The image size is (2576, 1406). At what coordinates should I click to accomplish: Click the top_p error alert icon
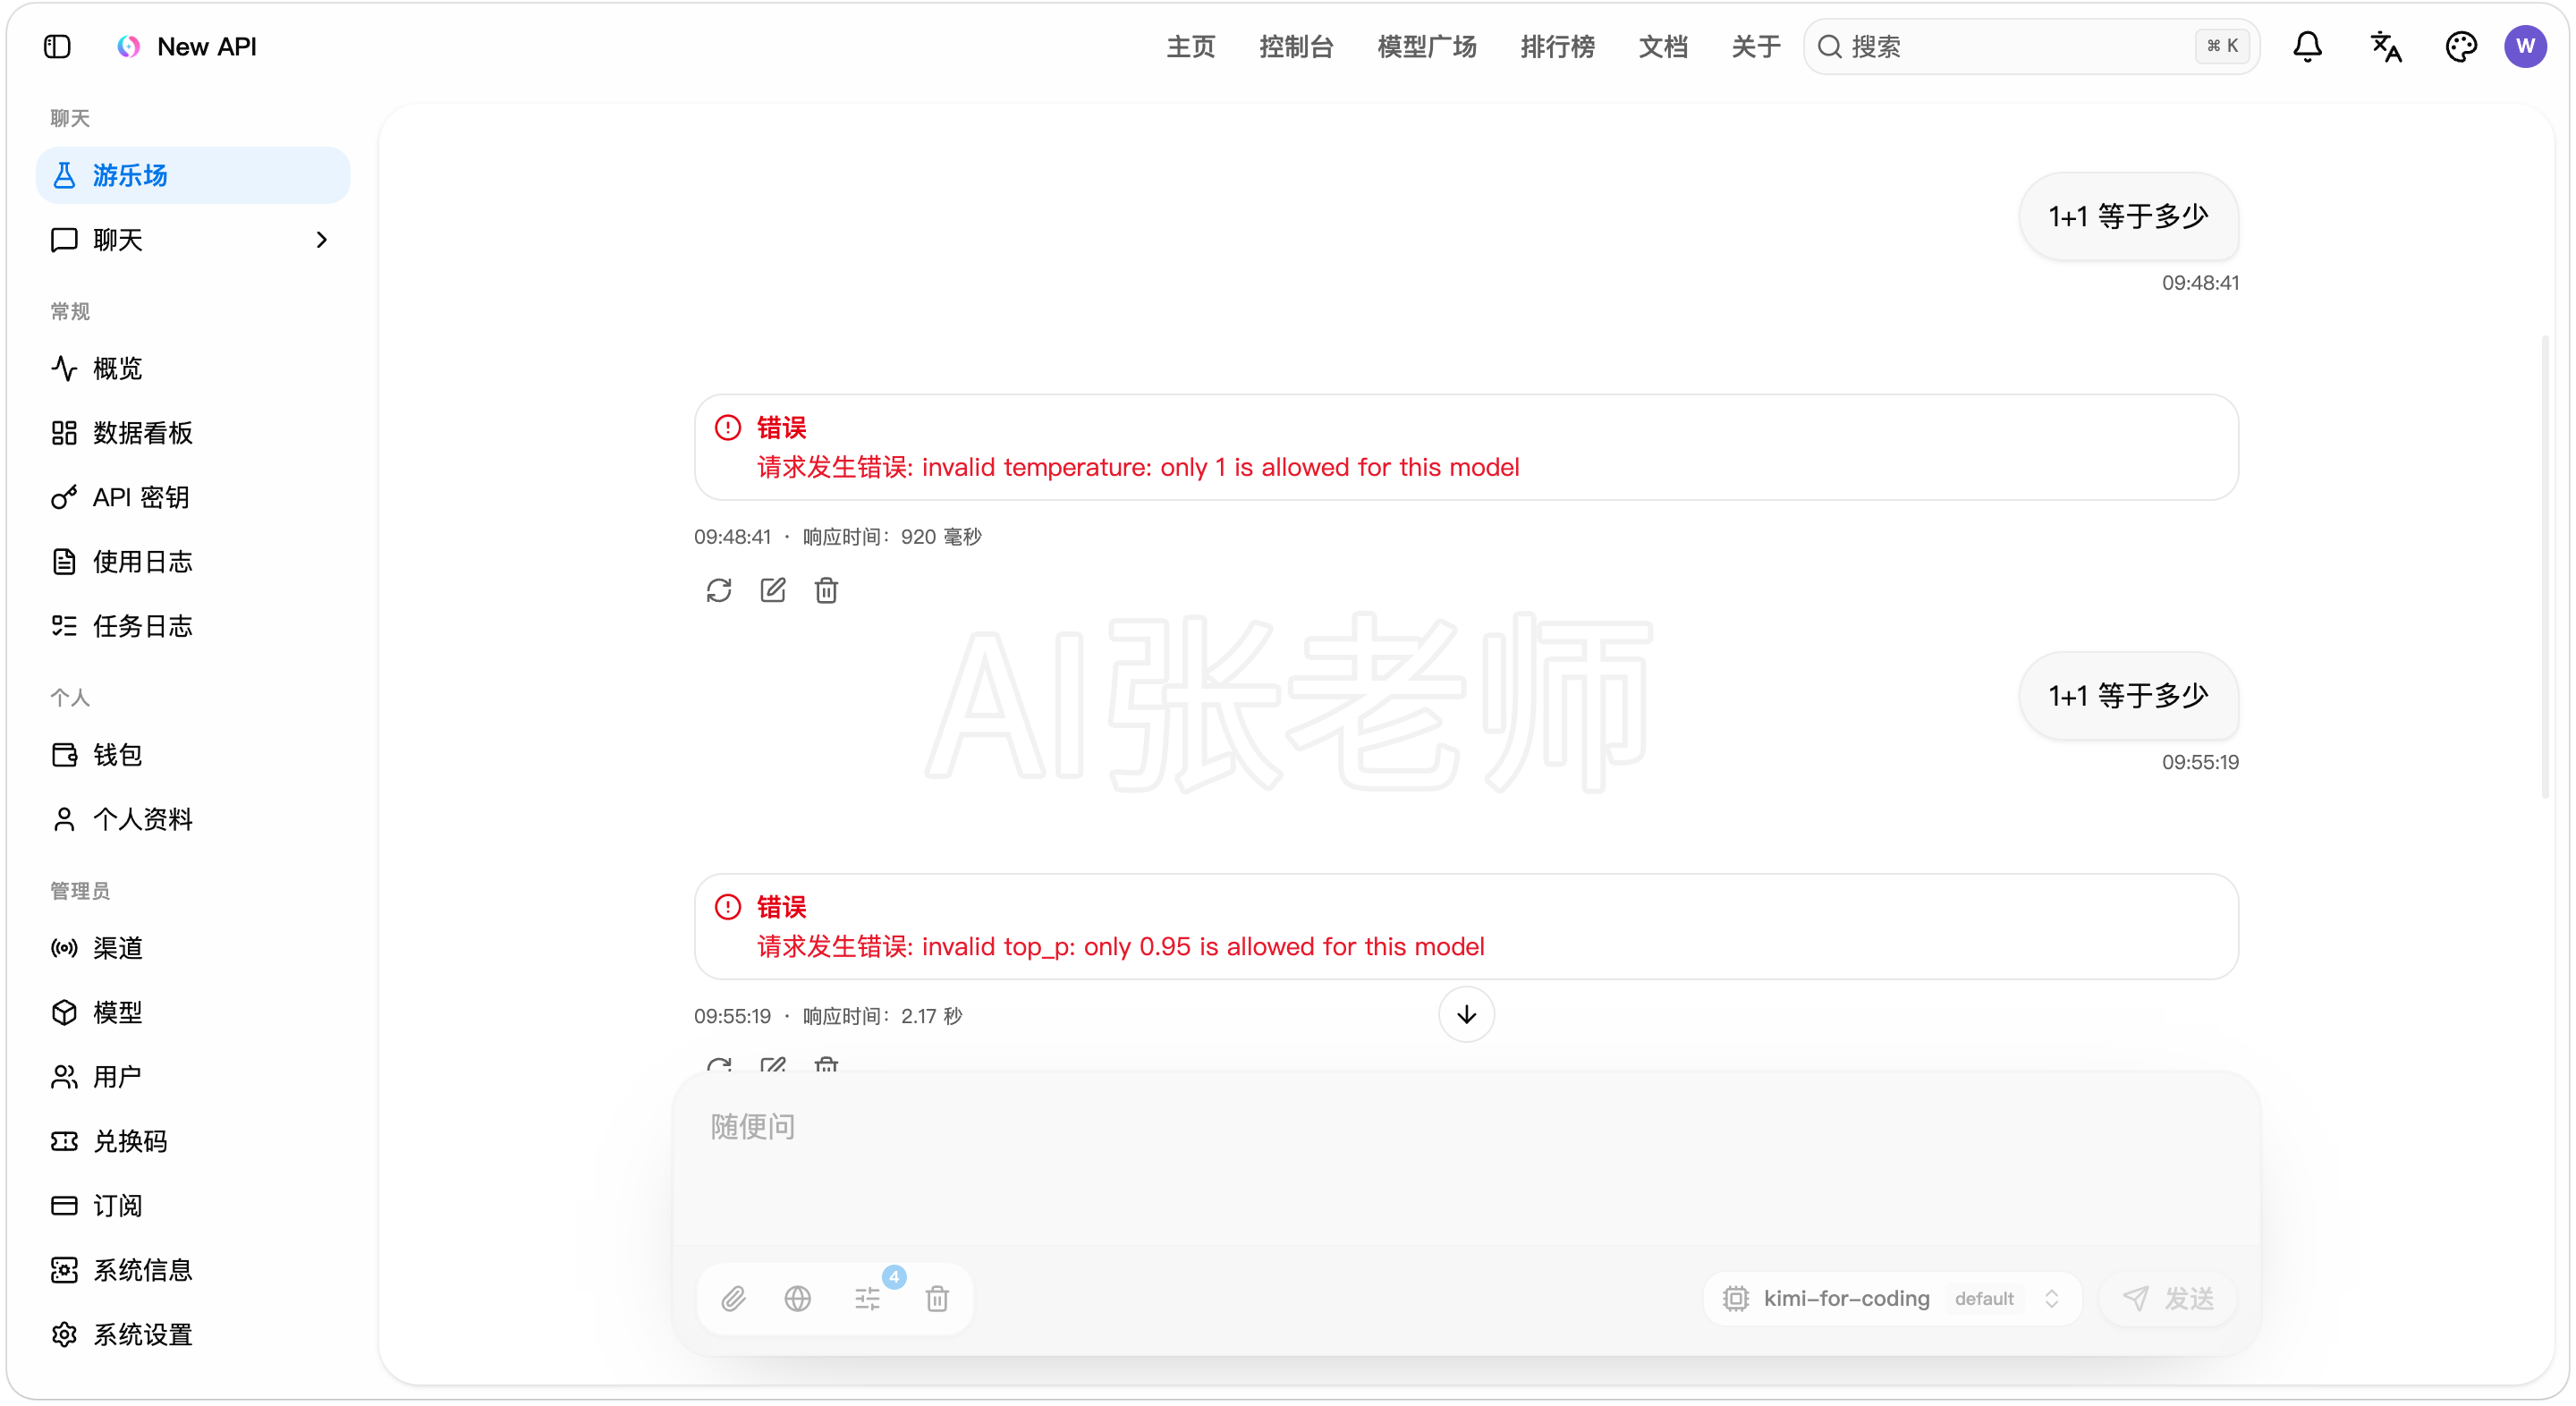pyautogui.click(x=728, y=906)
